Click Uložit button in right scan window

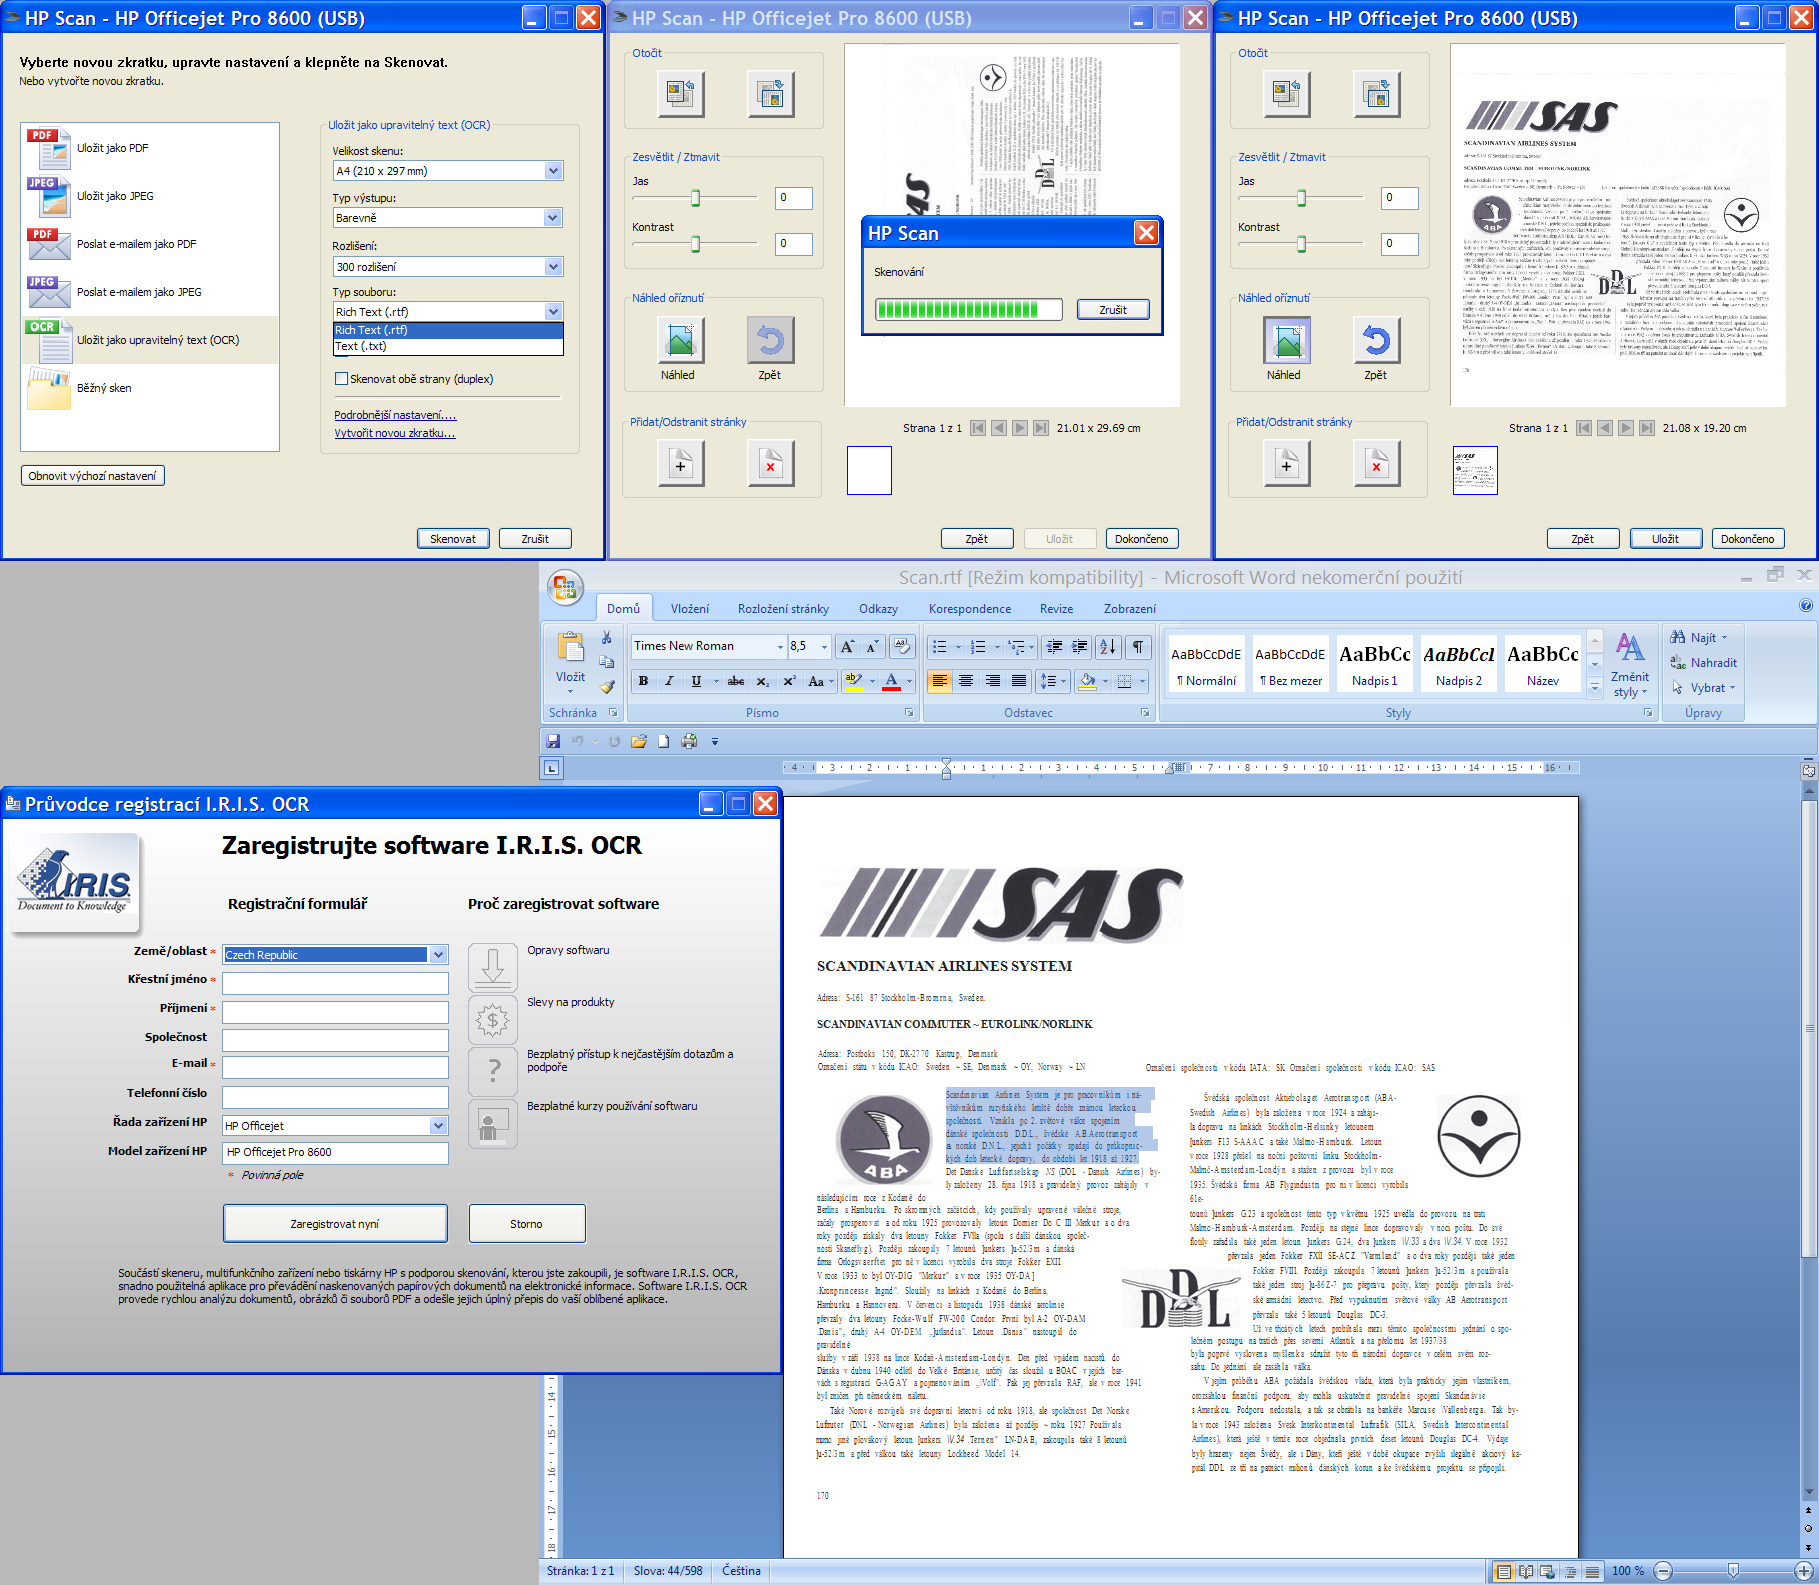tap(1665, 539)
